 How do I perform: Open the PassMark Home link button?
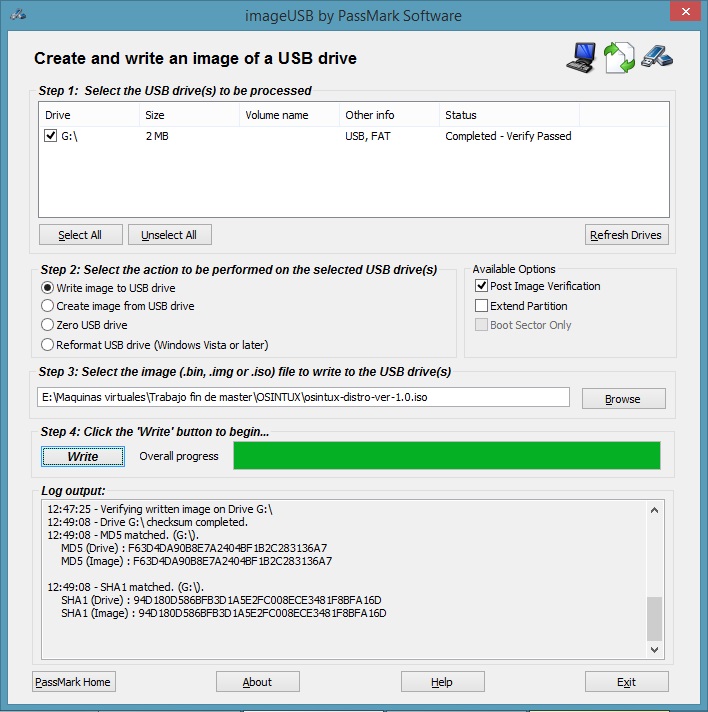(x=74, y=682)
